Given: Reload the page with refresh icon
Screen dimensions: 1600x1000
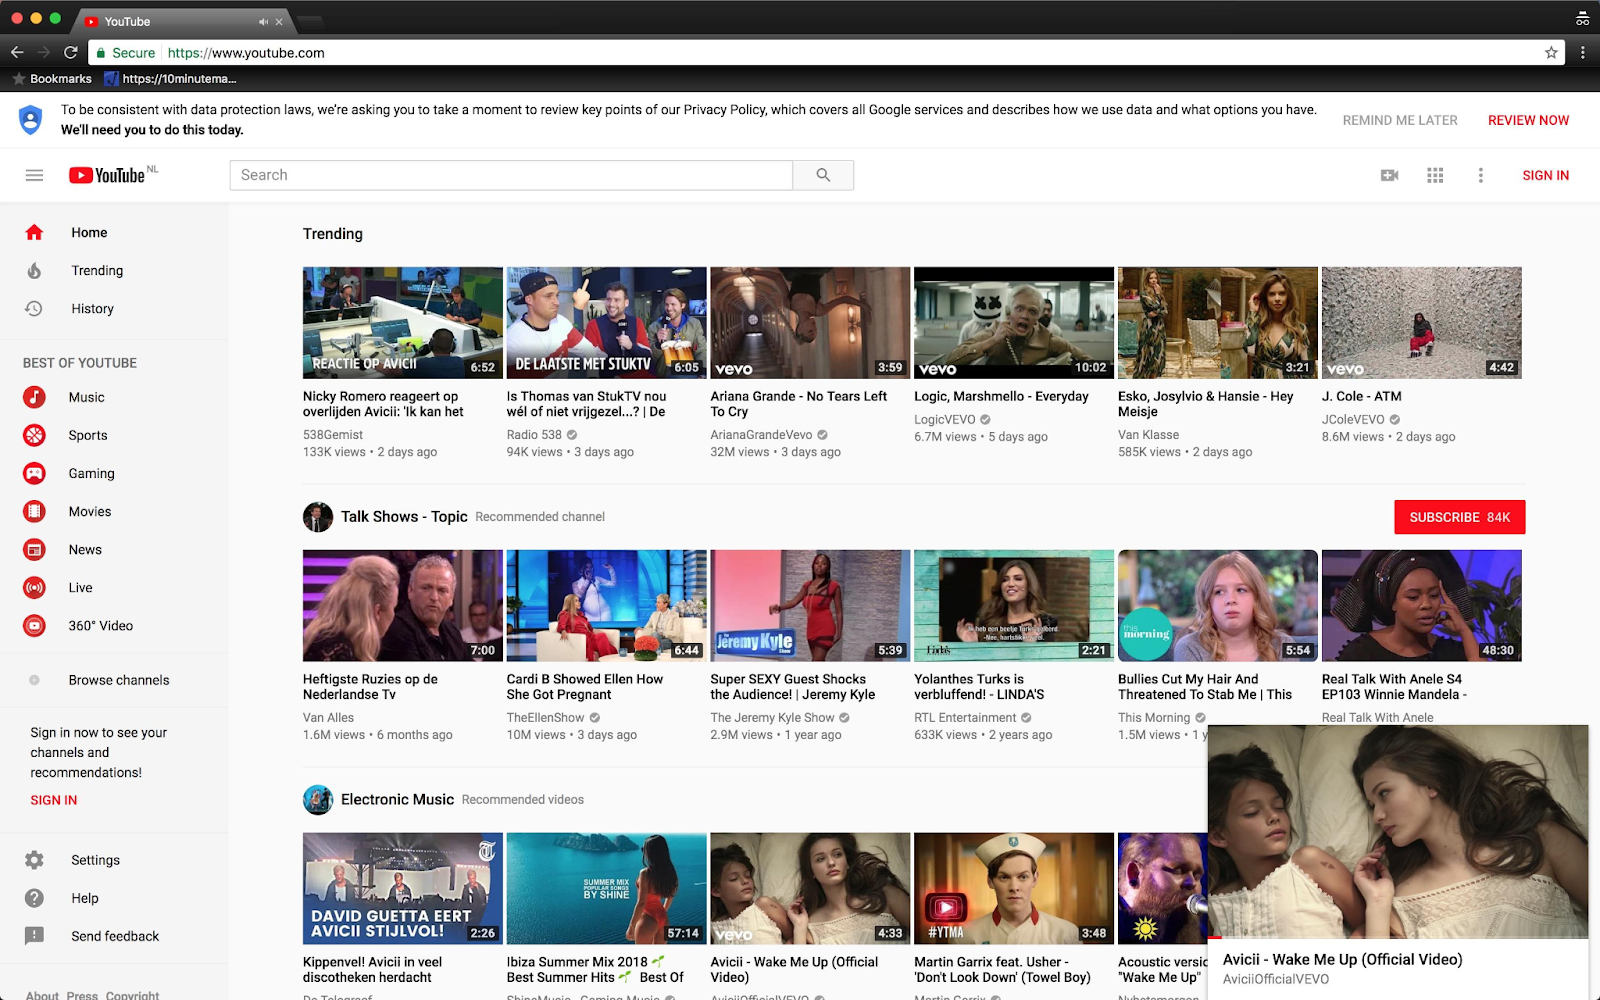Looking at the screenshot, I should tap(70, 52).
